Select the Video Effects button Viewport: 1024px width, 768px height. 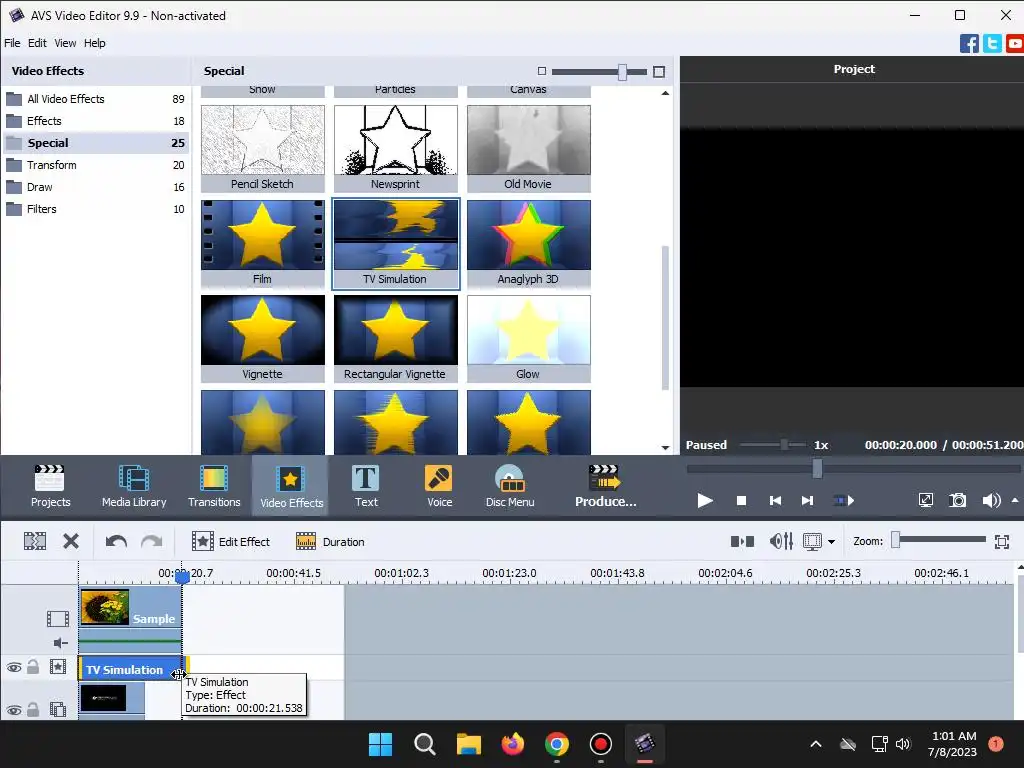(x=291, y=486)
